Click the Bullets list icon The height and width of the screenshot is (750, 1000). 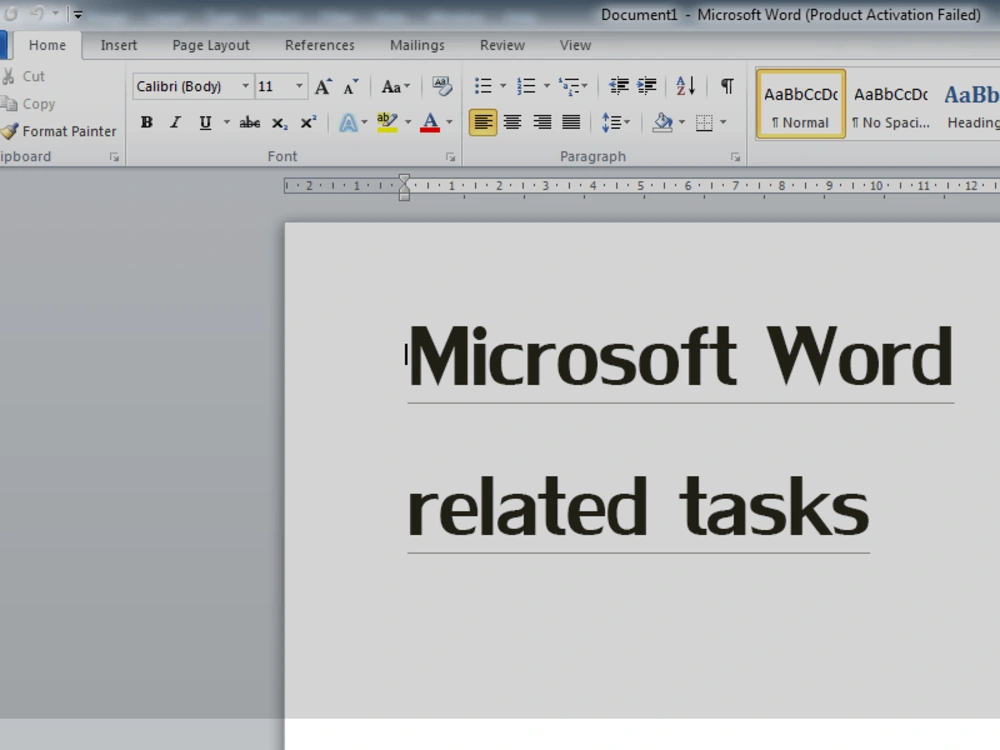[x=483, y=86]
